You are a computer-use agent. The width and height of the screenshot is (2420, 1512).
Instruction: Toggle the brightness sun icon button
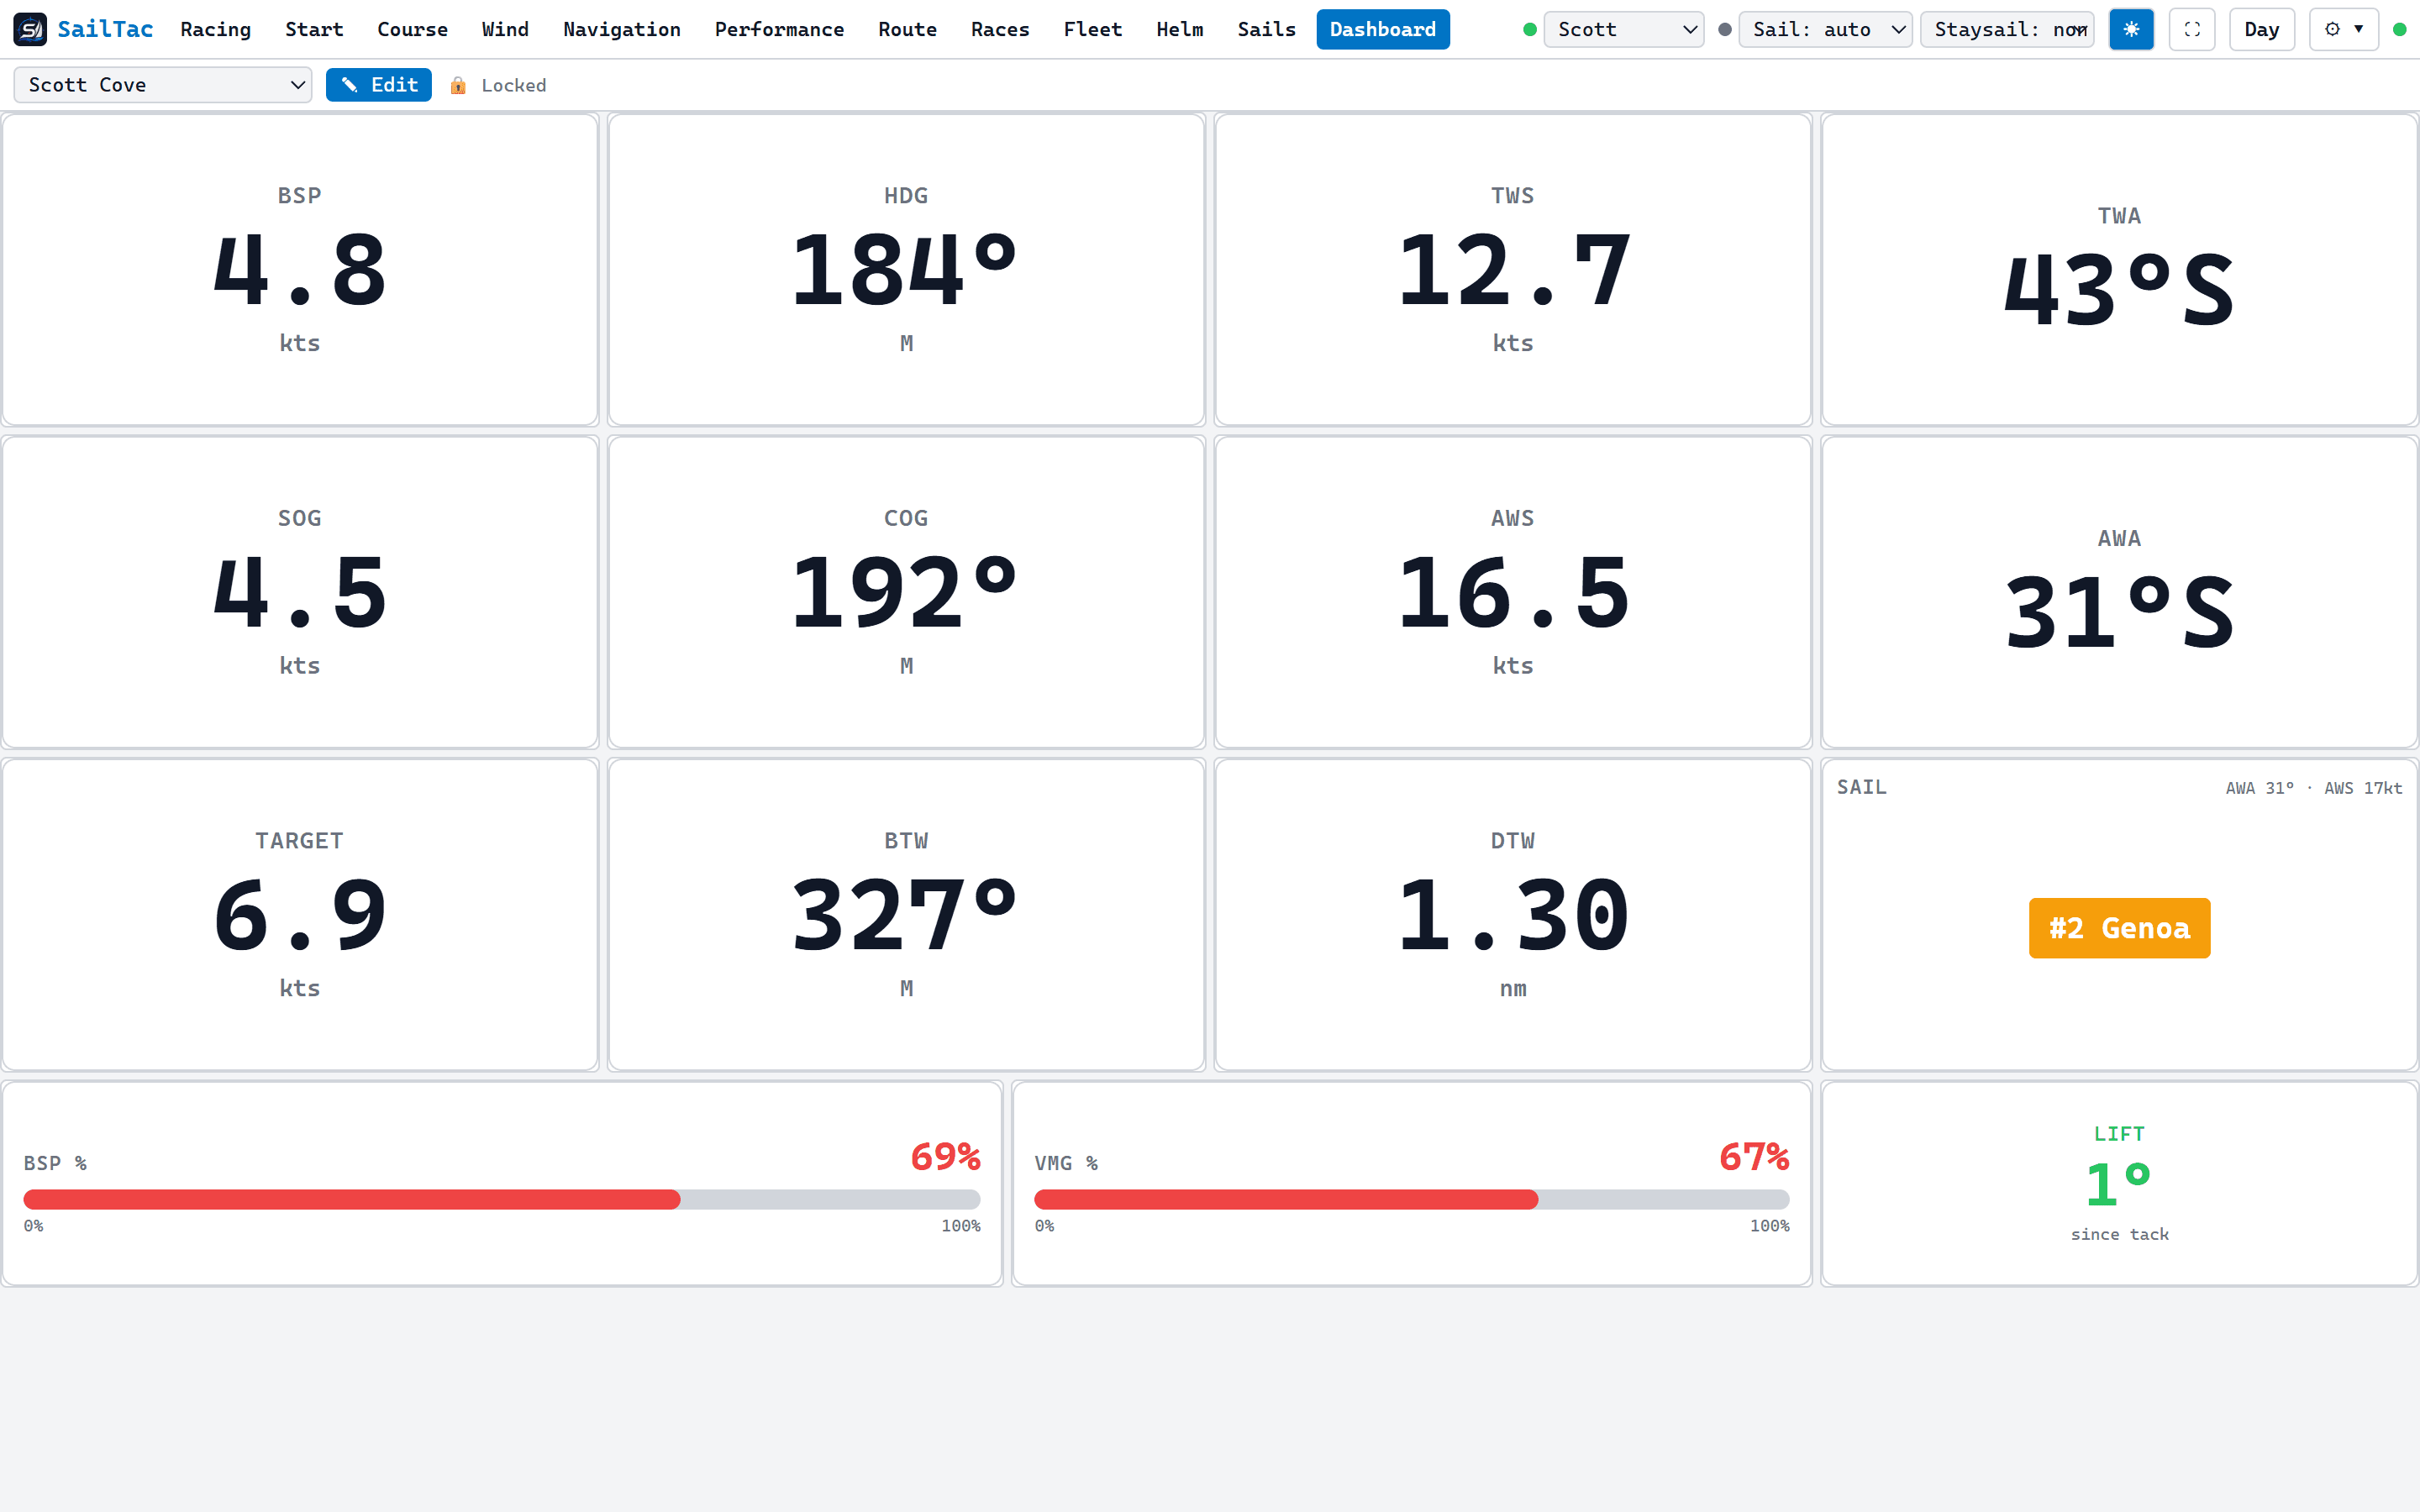click(x=2131, y=29)
